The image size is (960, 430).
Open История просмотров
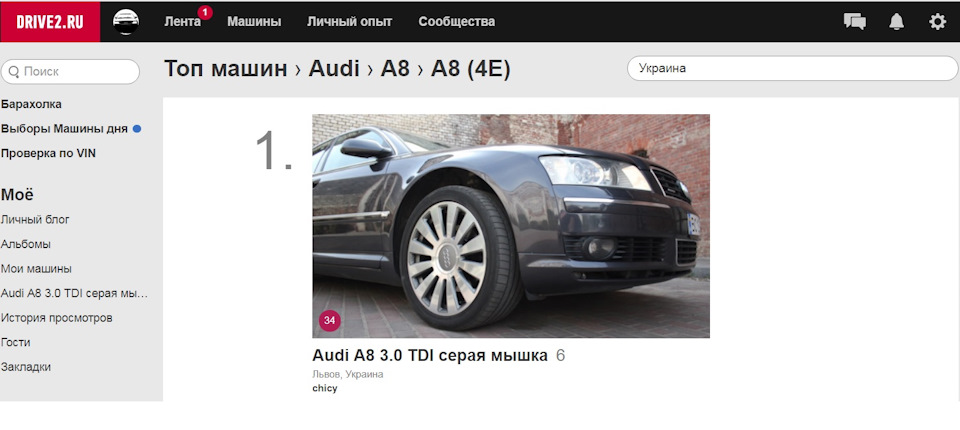(x=56, y=318)
